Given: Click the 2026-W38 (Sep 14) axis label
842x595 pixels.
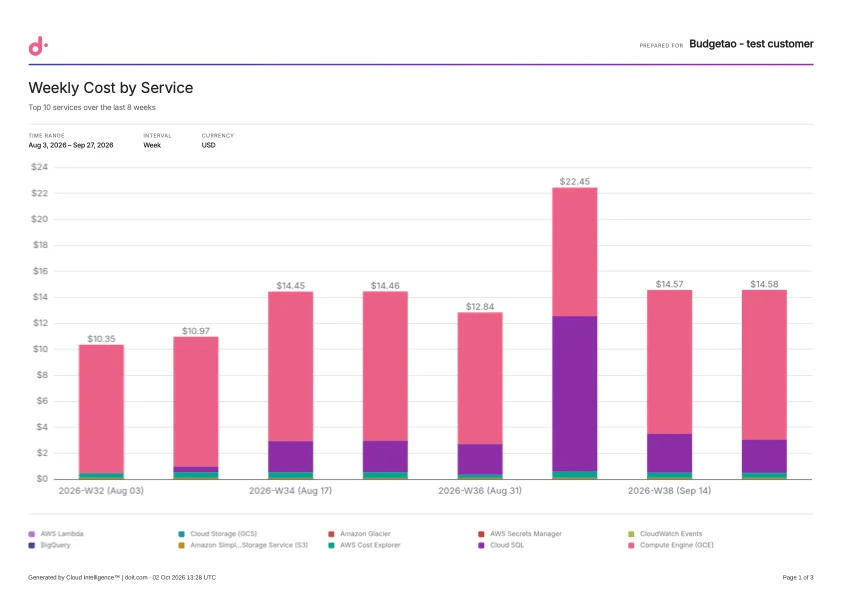Looking at the screenshot, I should 669,490.
